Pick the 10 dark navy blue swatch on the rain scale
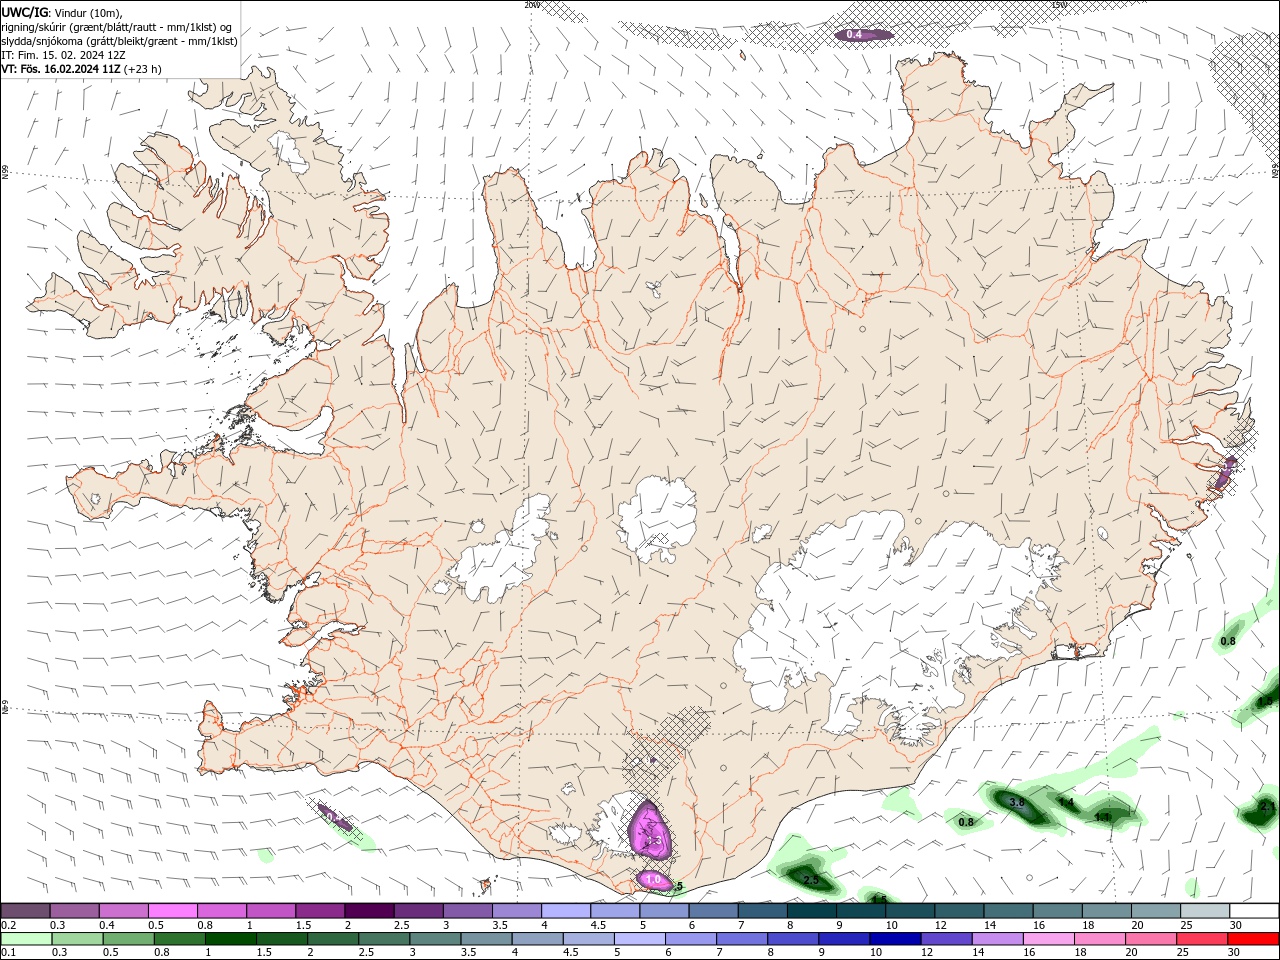This screenshot has width=1280, height=960. coord(894,939)
